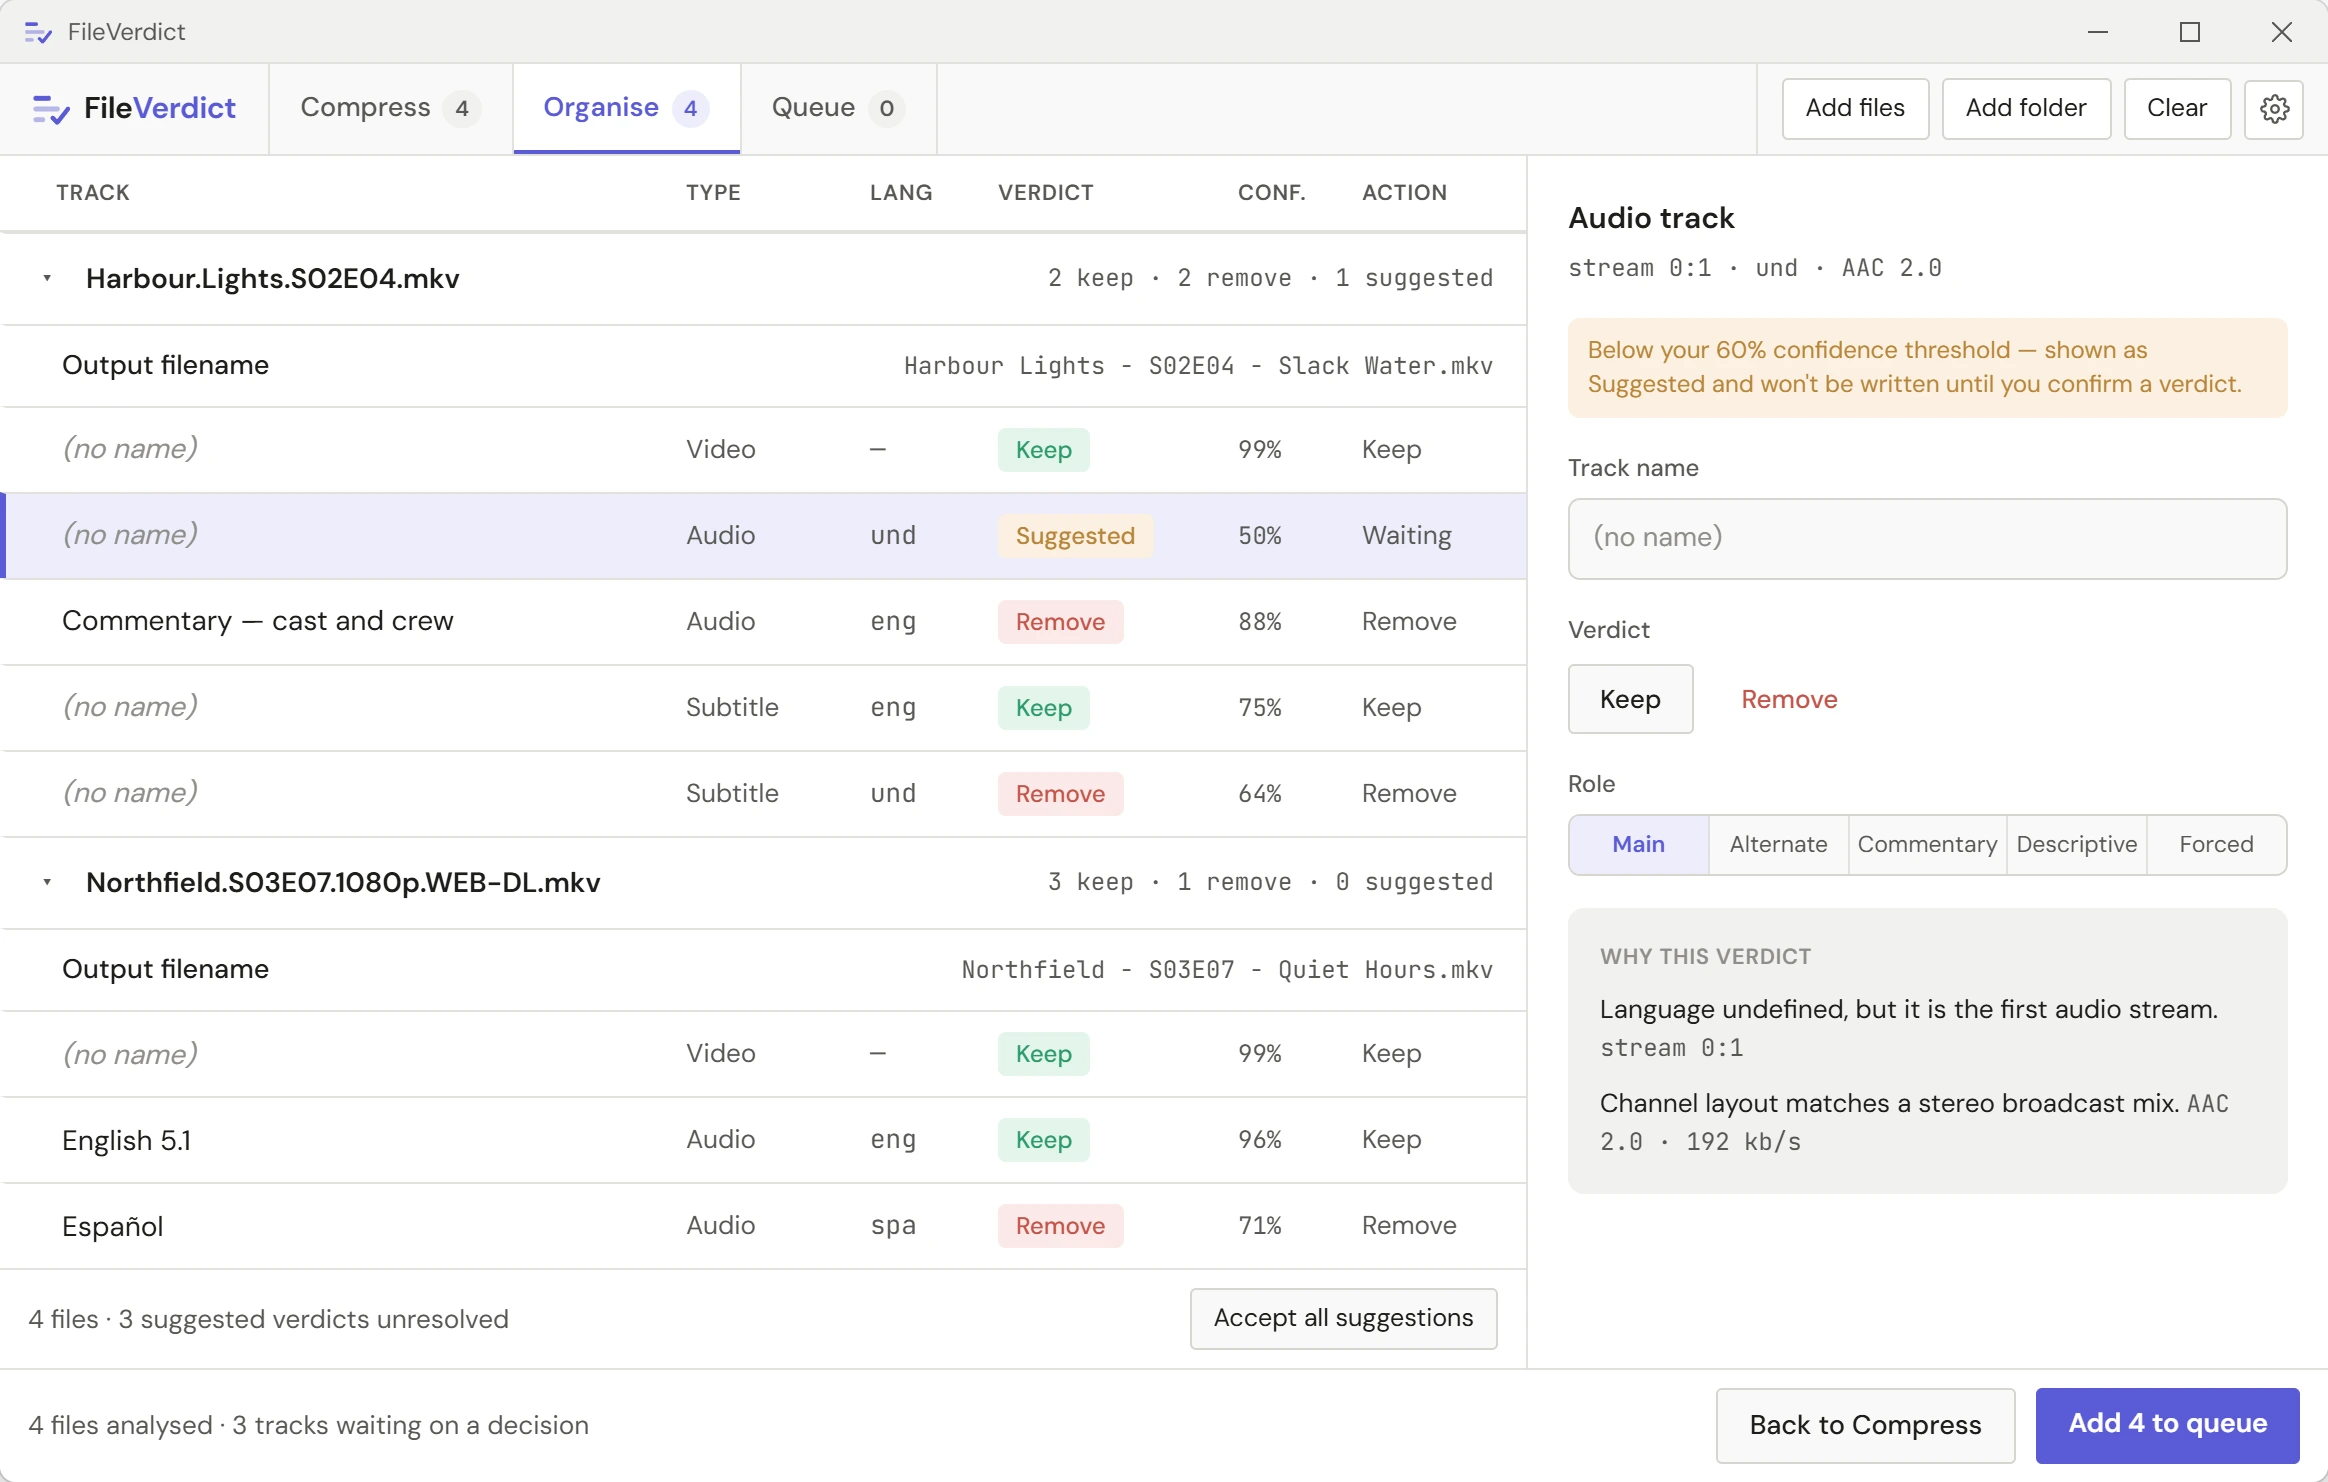2328x1482 pixels.
Task: Click Add 4 to queue
Action: [2167, 1425]
